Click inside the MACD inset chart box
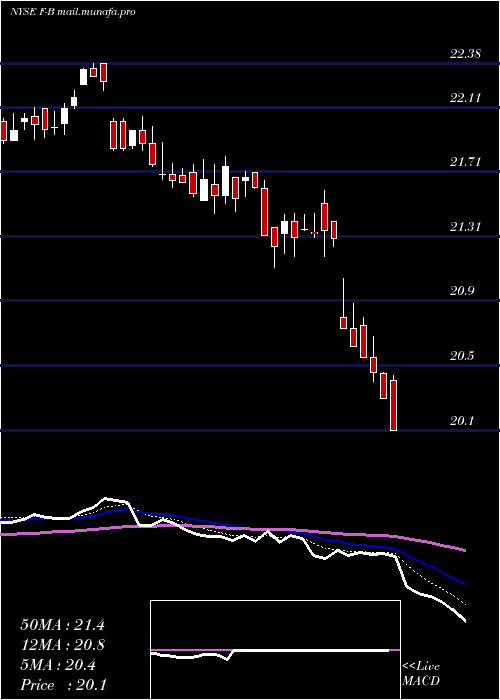The image size is (500, 700). [x=275, y=650]
